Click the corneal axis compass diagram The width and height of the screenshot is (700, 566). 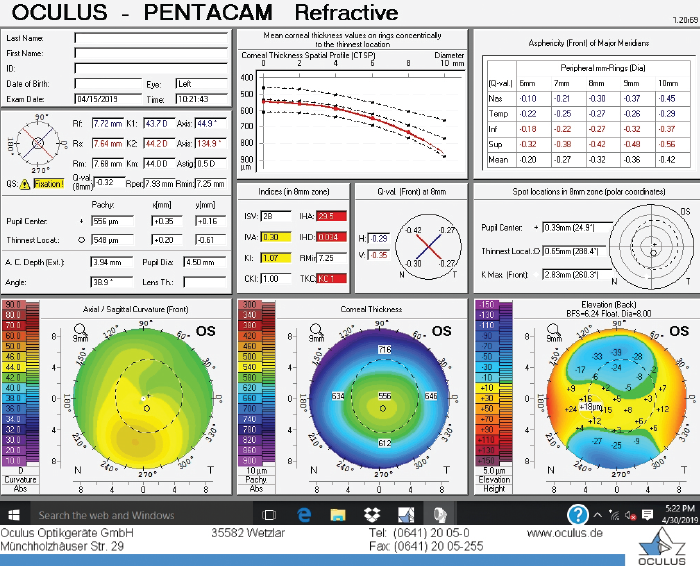point(38,143)
